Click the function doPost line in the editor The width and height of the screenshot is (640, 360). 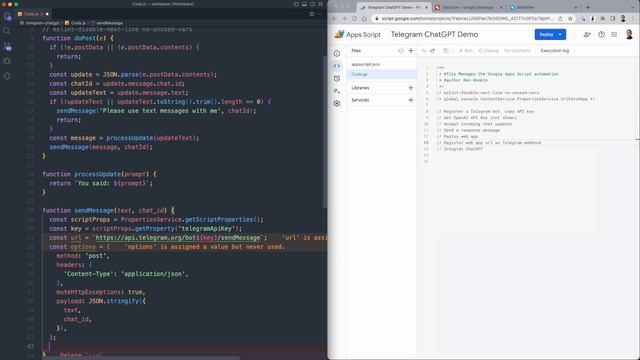[78, 38]
